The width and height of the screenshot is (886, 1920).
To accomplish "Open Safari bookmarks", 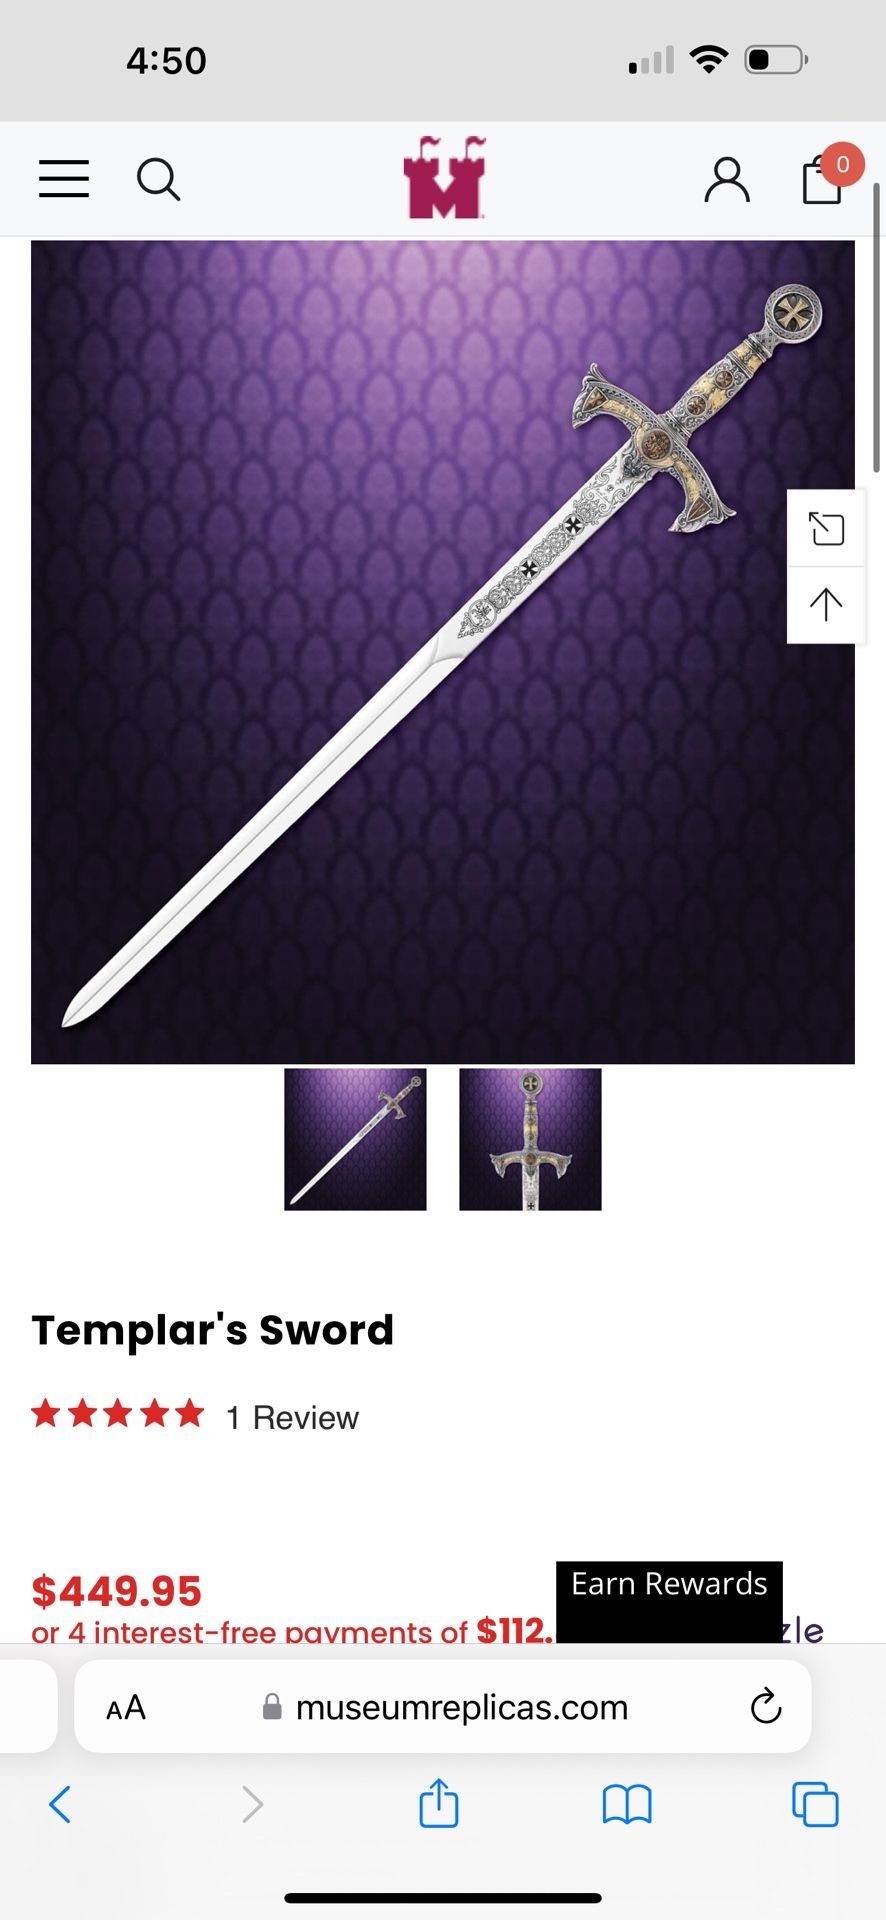I will (627, 1805).
